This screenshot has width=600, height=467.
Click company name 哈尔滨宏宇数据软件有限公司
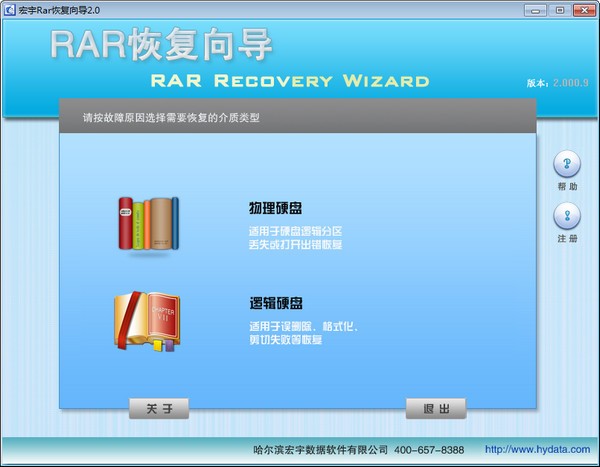pyautogui.click(x=320, y=450)
